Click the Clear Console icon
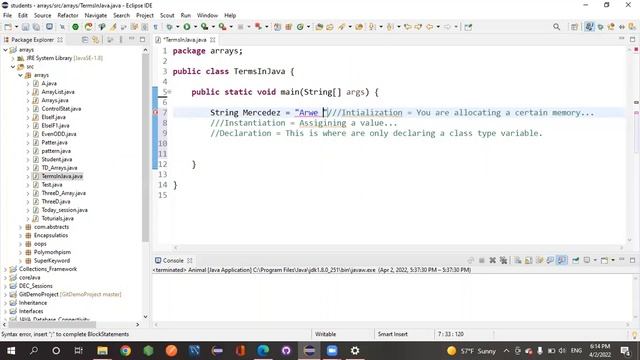The height and width of the screenshot is (360, 640). tap(518, 260)
